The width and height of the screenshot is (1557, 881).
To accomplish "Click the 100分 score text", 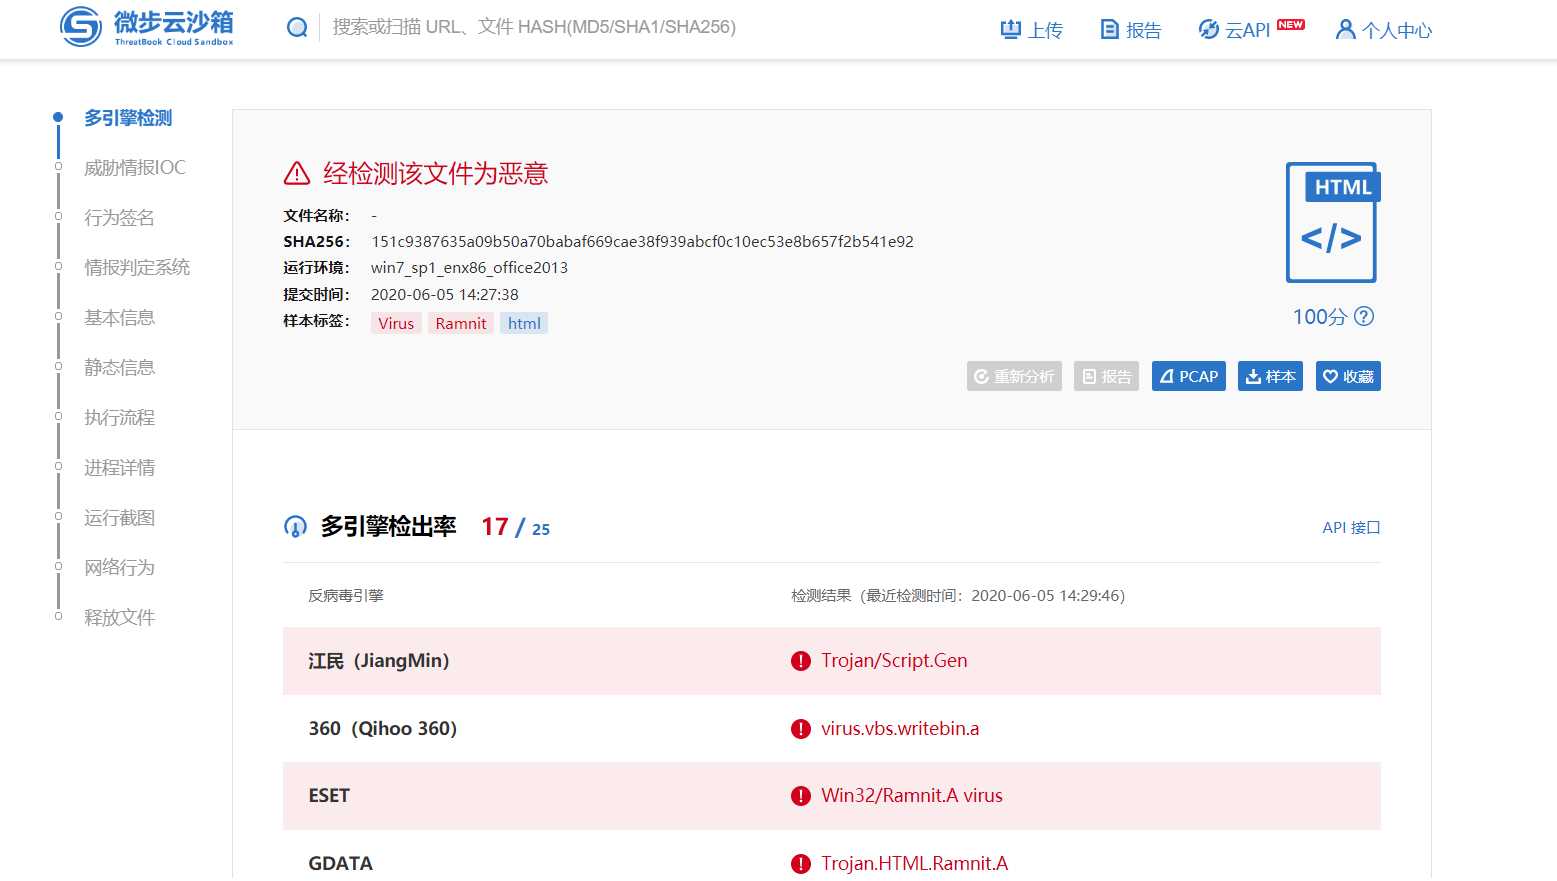I will coord(1320,316).
